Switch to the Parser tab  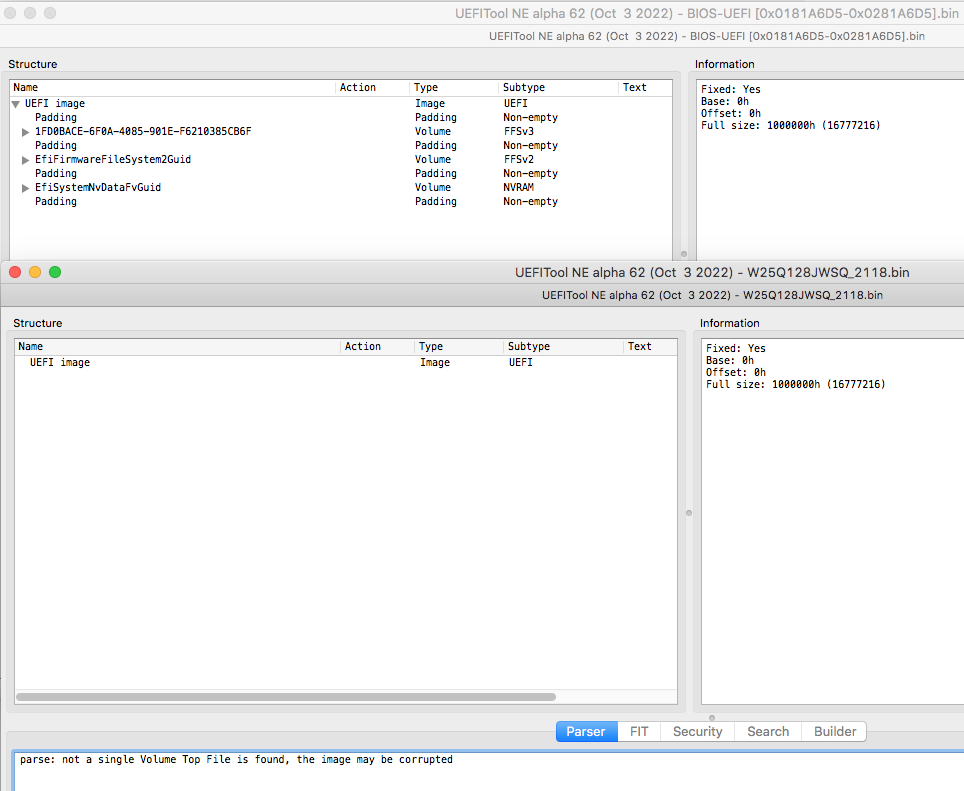[x=587, y=731]
